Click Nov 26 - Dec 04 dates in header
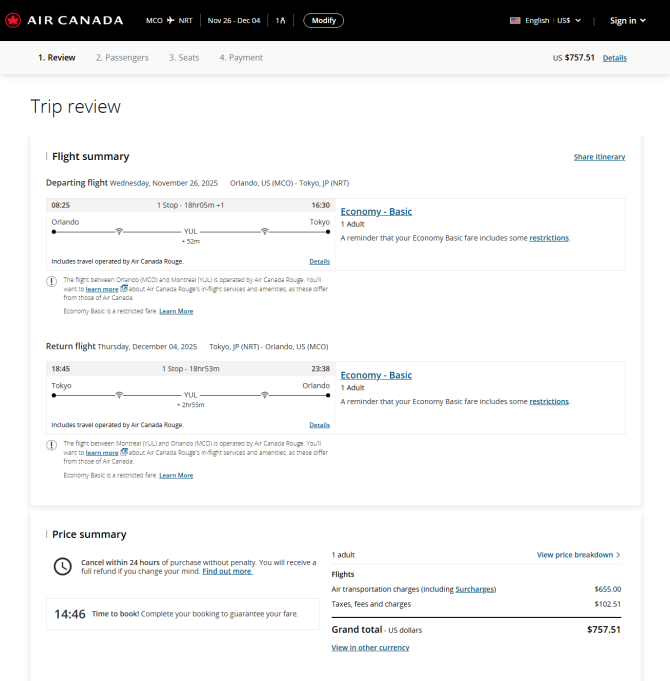The height and width of the screenshot is (681, 670). [x=234, y=20]
